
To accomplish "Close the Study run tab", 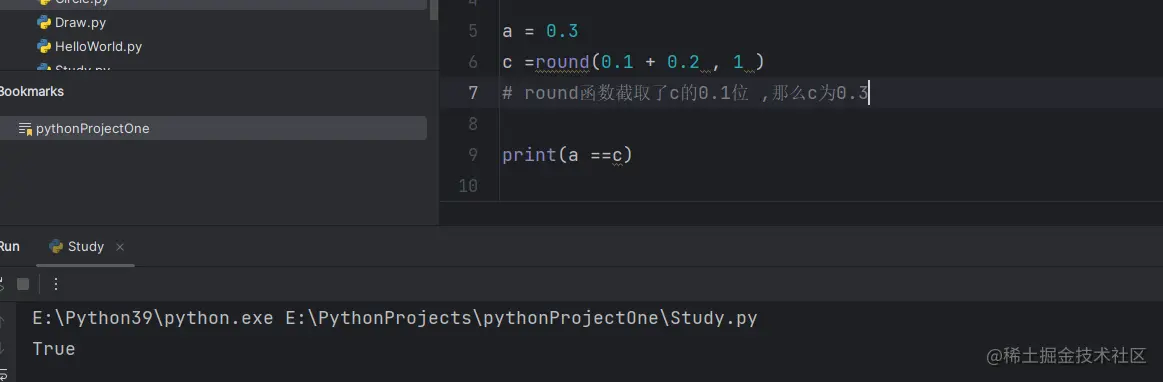I will pos(120,246).
